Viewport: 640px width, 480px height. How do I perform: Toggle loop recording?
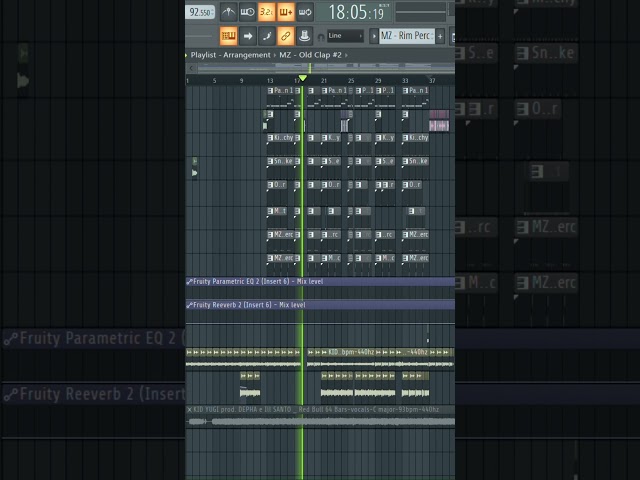click(305, 12)
